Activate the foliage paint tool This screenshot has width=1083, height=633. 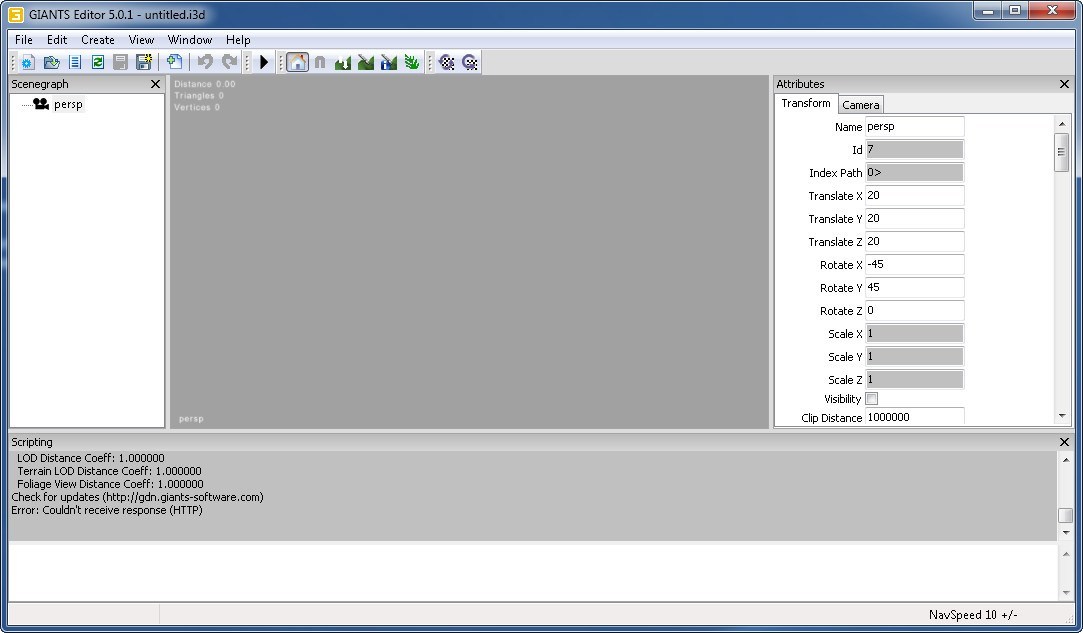411,62
